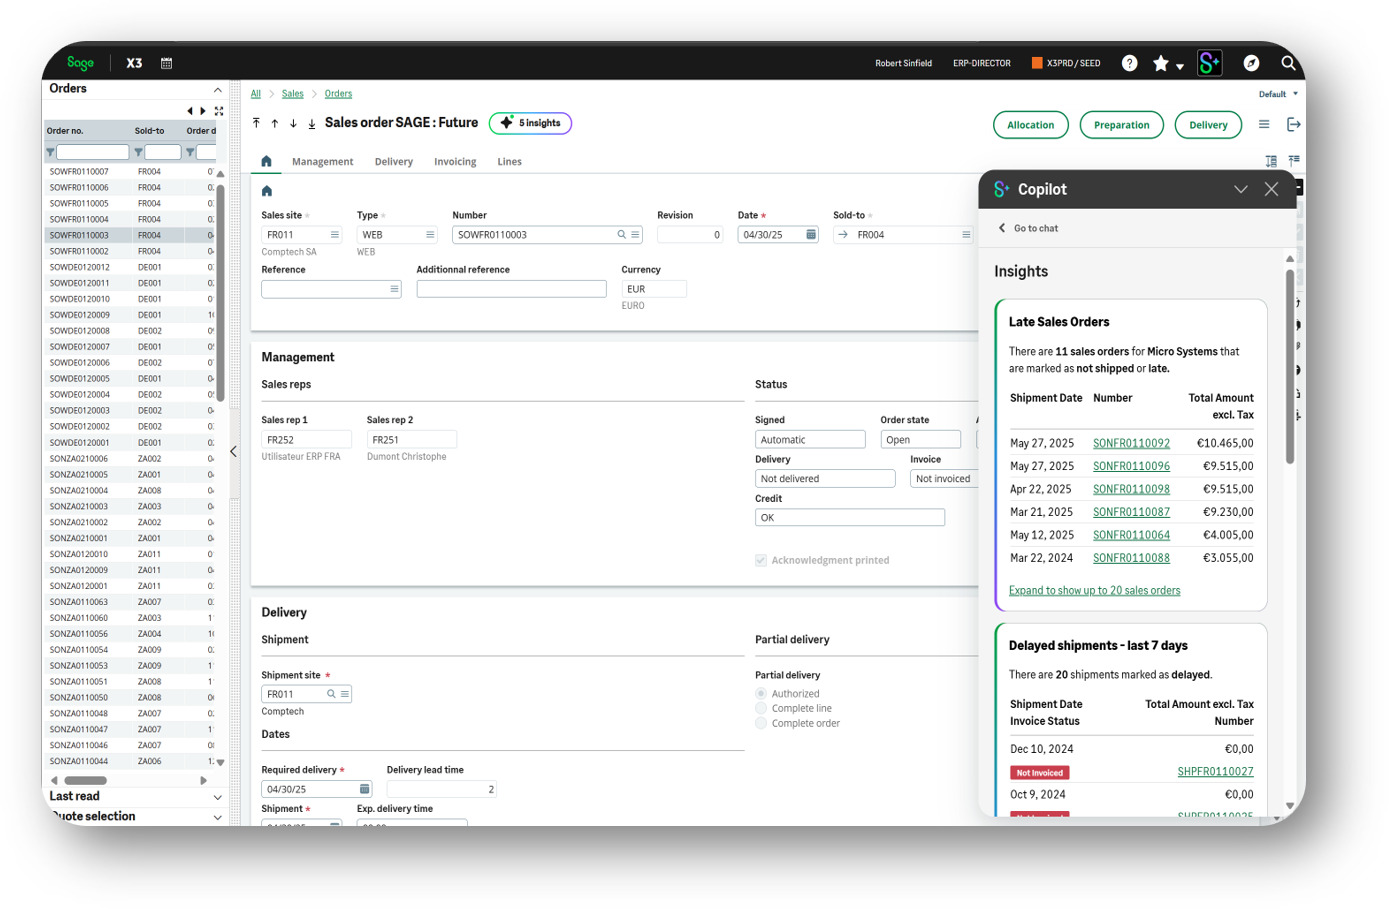Choose the Complete order radio button
Screen dimensions: 1389x909
(x=761, y=723)
